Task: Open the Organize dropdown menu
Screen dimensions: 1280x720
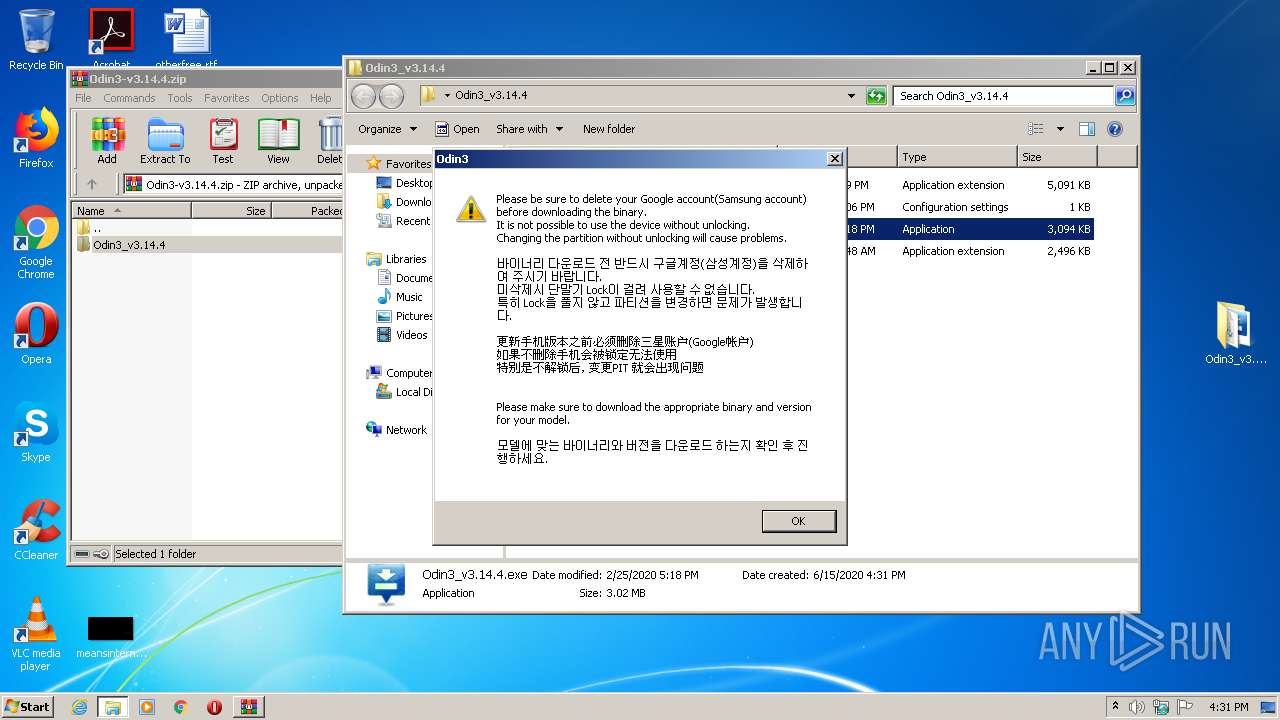Action: [x=387, y=129]
